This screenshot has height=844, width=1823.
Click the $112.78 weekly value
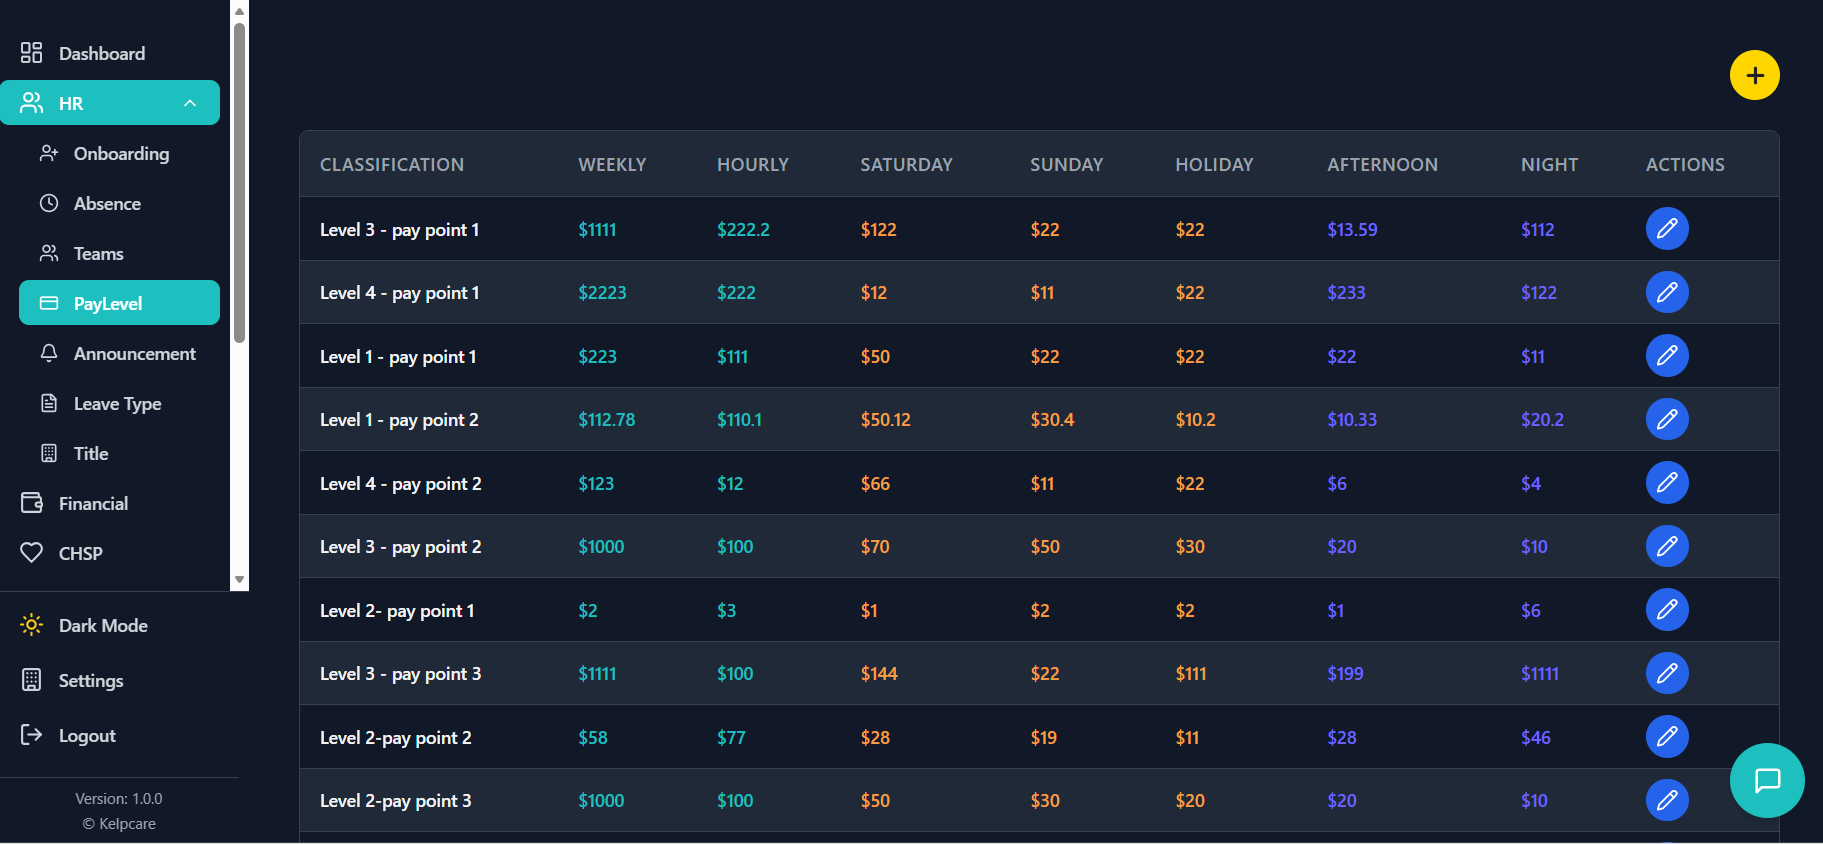point(606,420)
